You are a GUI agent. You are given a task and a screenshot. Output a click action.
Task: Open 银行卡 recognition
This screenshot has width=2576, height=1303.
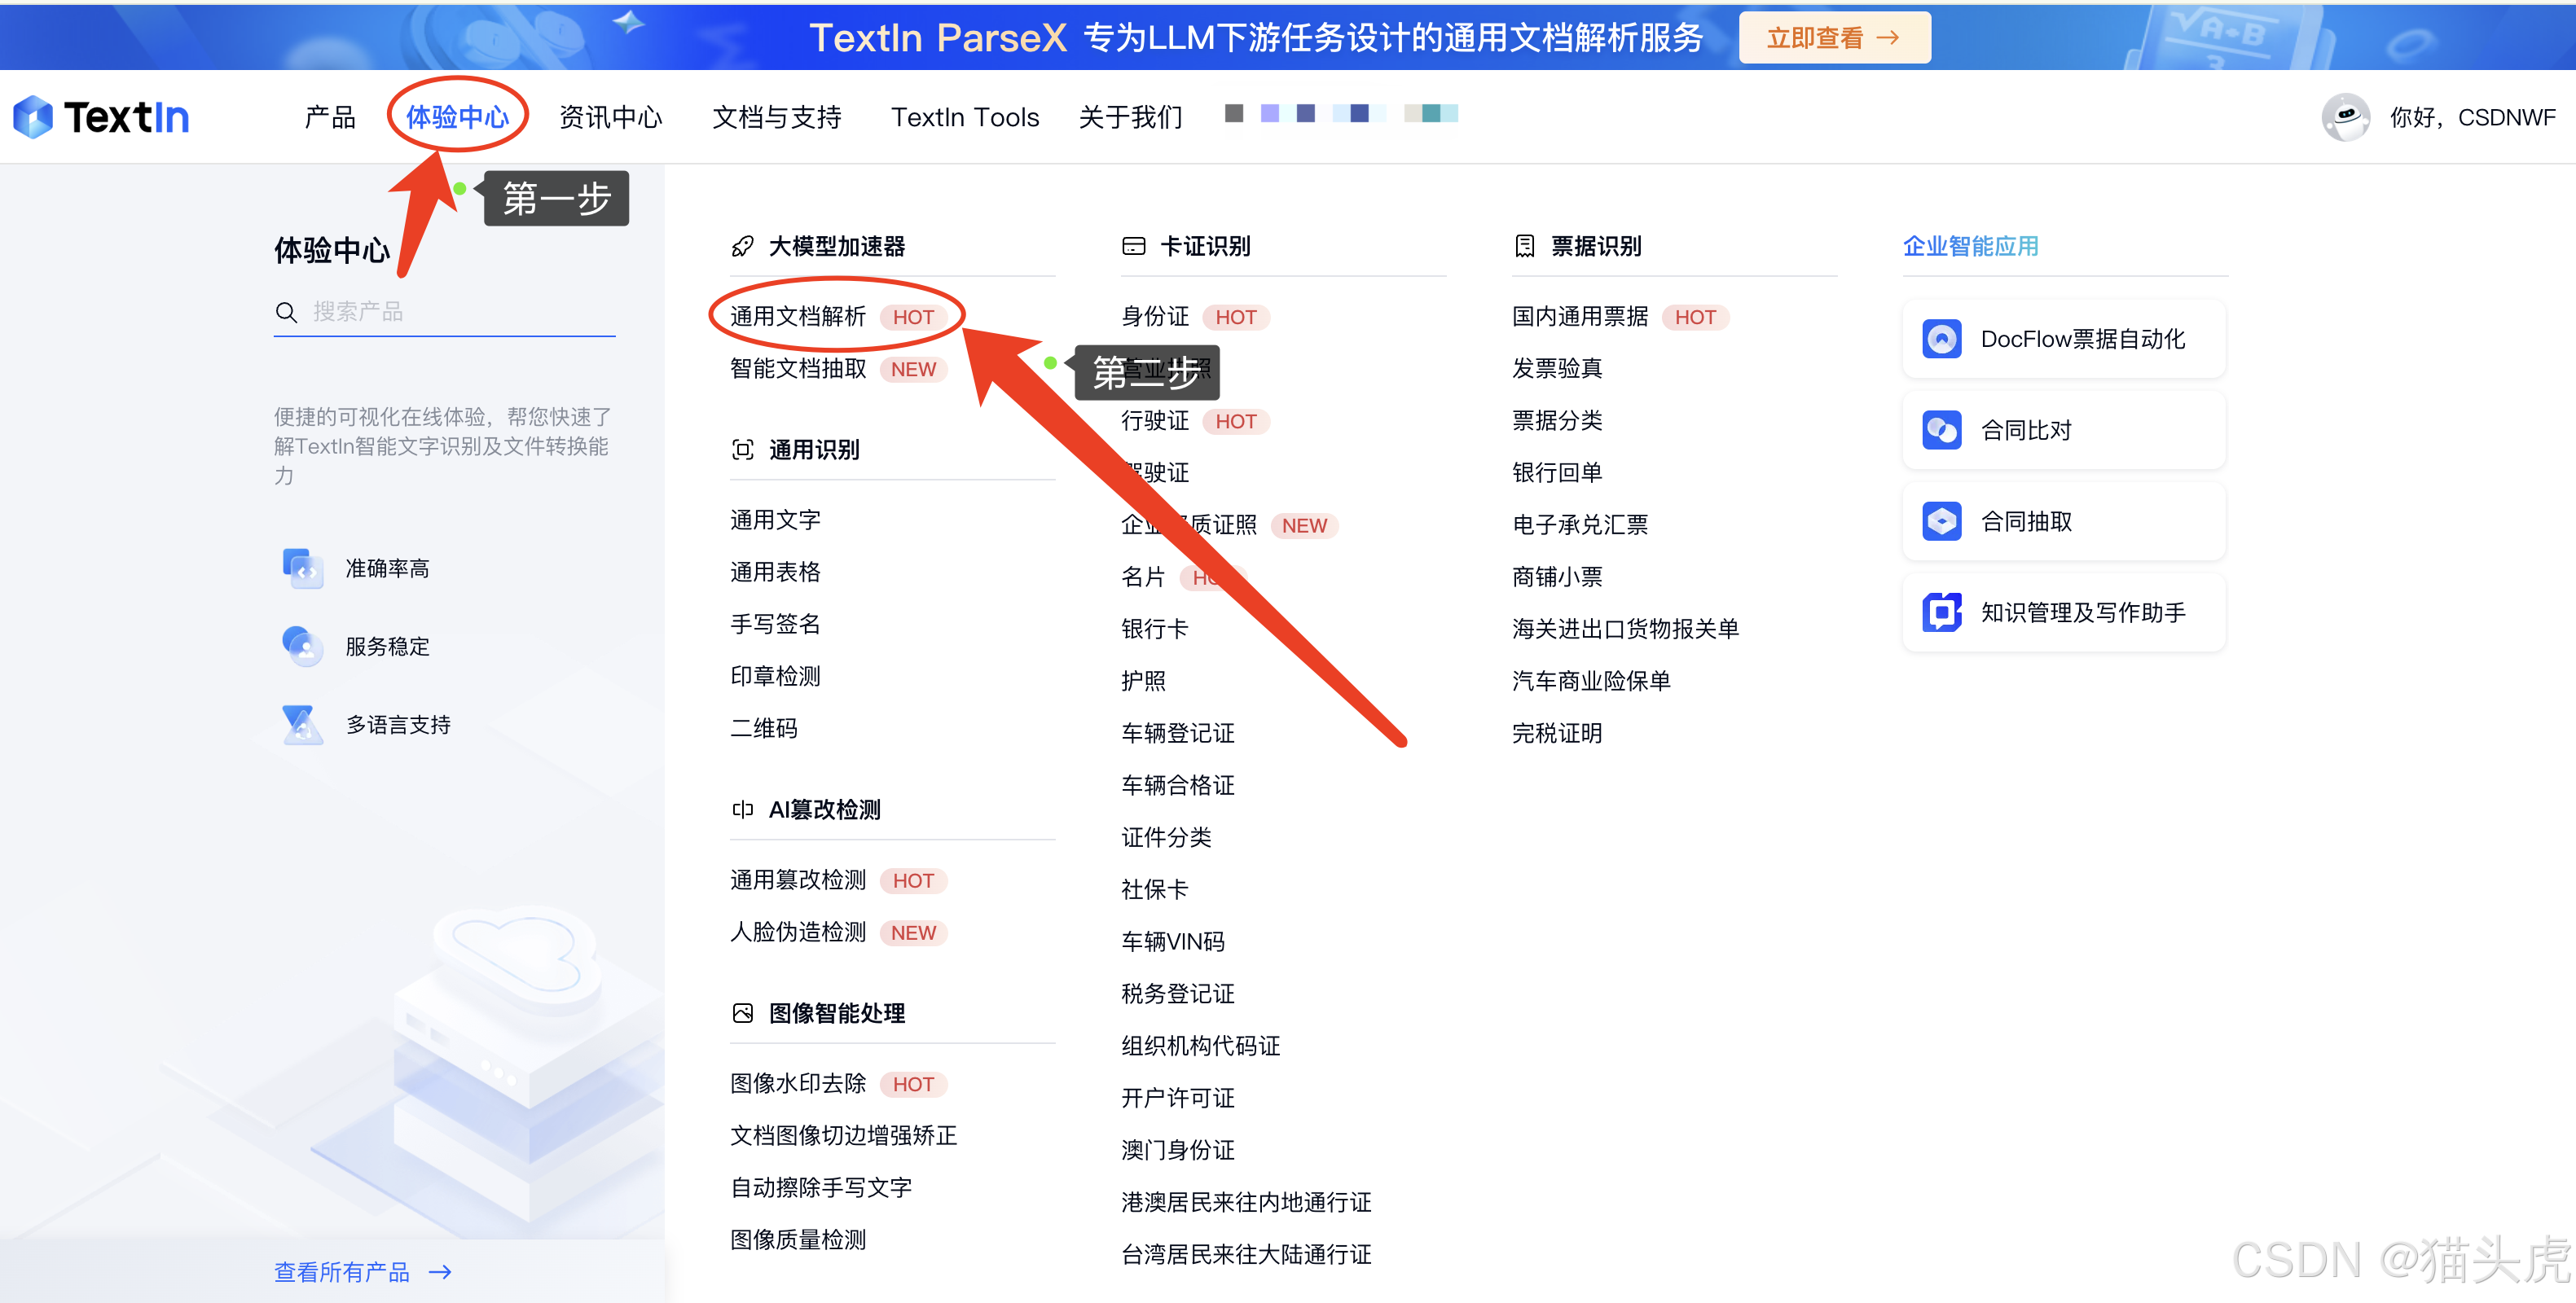1155,629
